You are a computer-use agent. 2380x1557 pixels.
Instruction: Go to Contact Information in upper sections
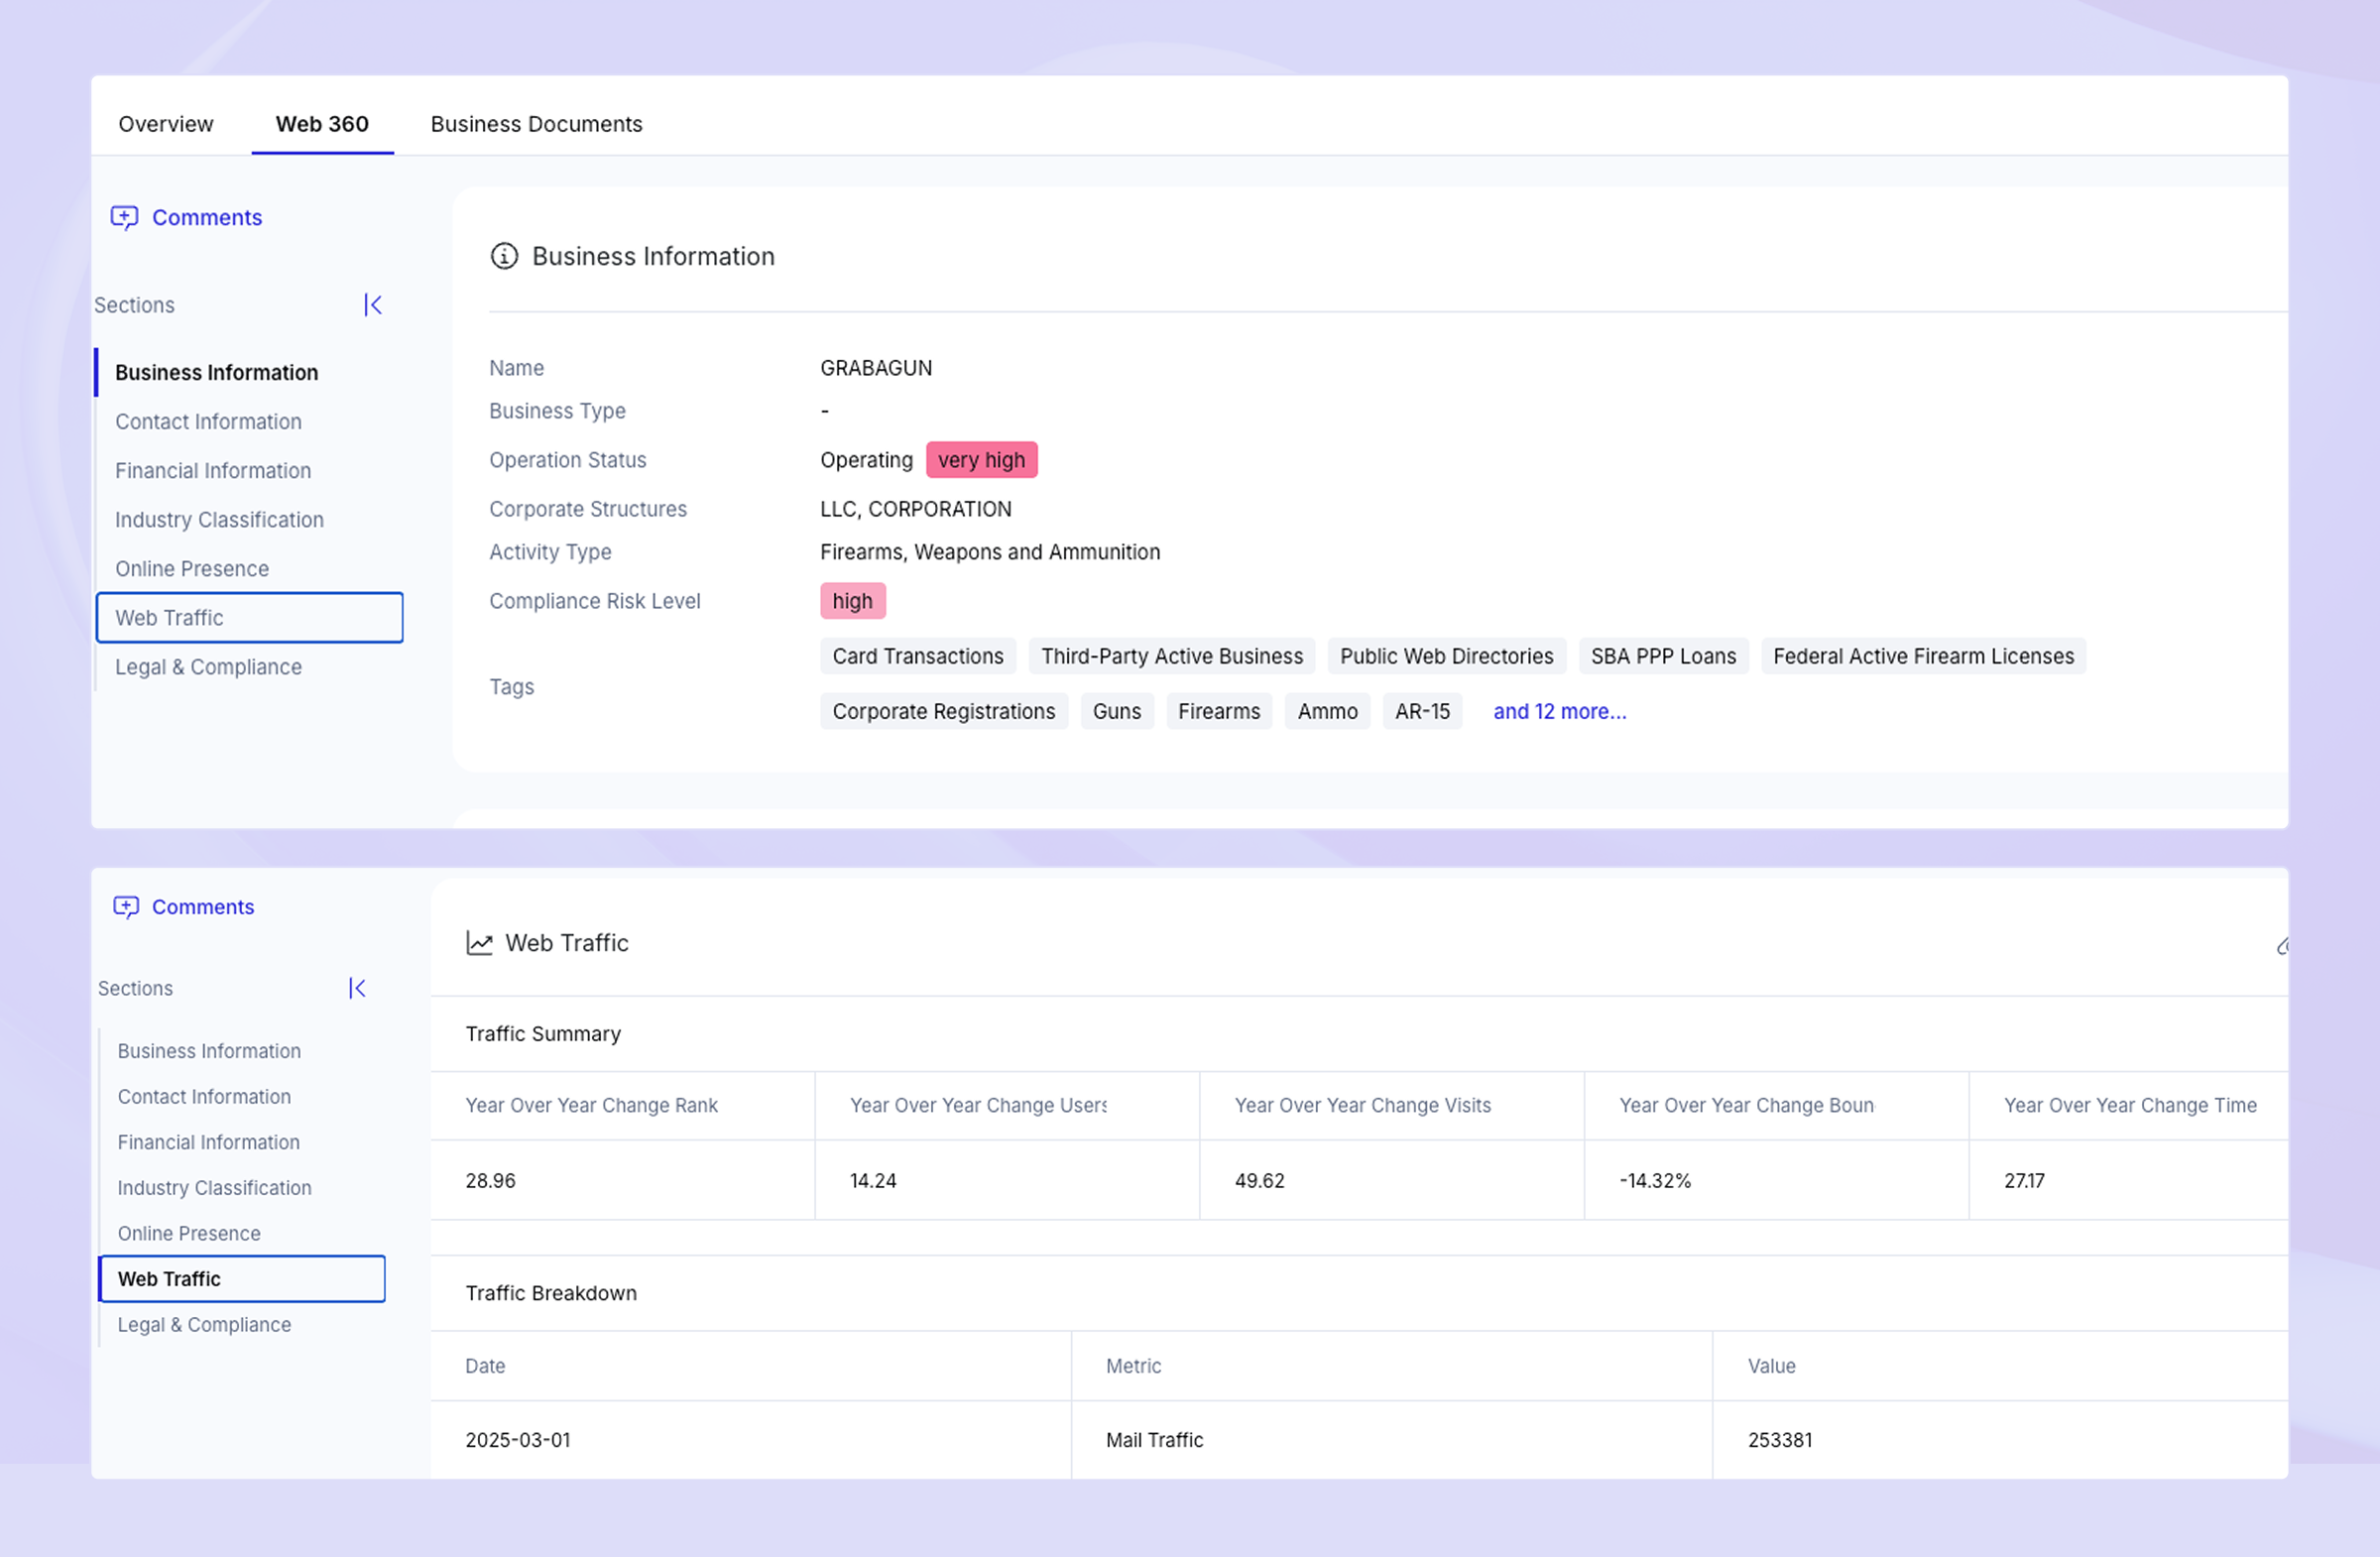pos(208,421)
